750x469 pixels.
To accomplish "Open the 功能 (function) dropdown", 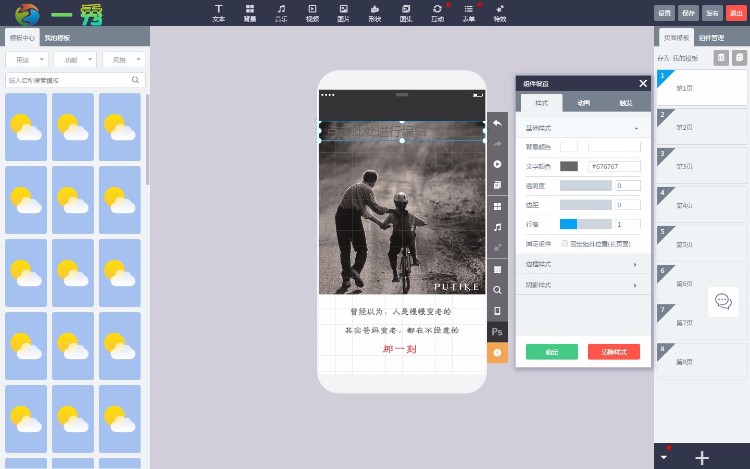I will [75, 59].
